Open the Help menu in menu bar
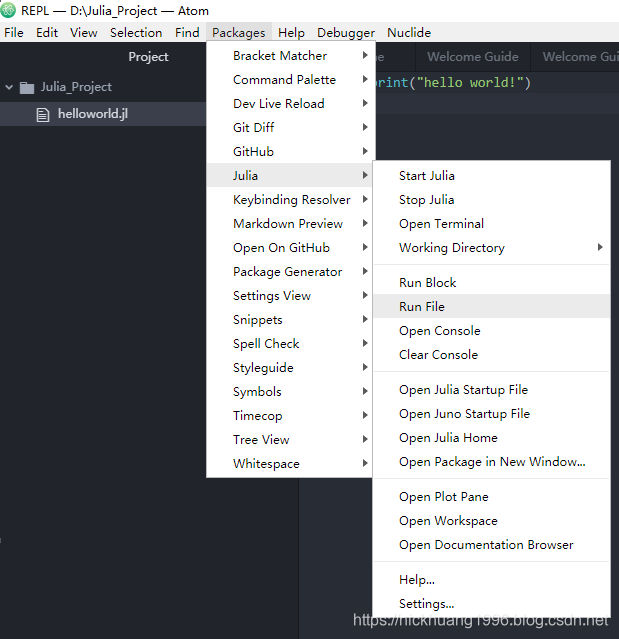 tap(291, 33)
